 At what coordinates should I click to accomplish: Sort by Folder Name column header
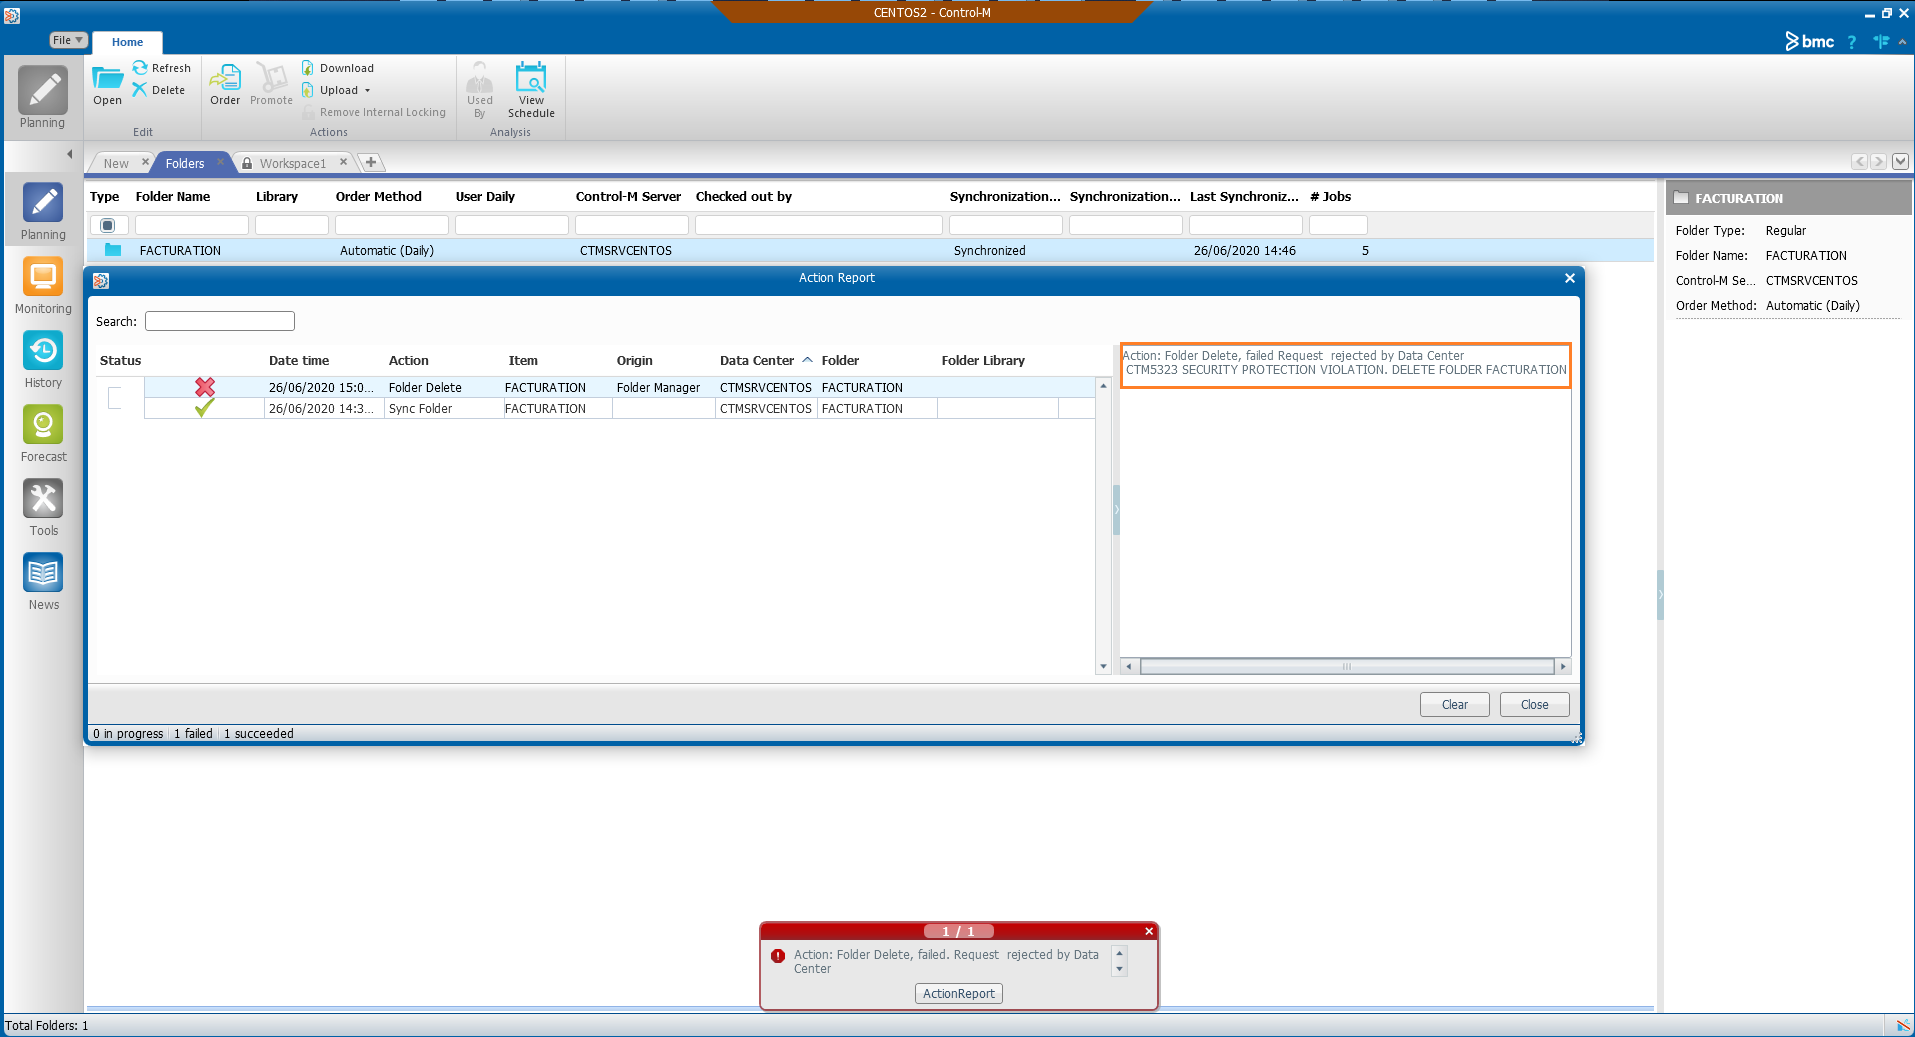tap(173, 196)
